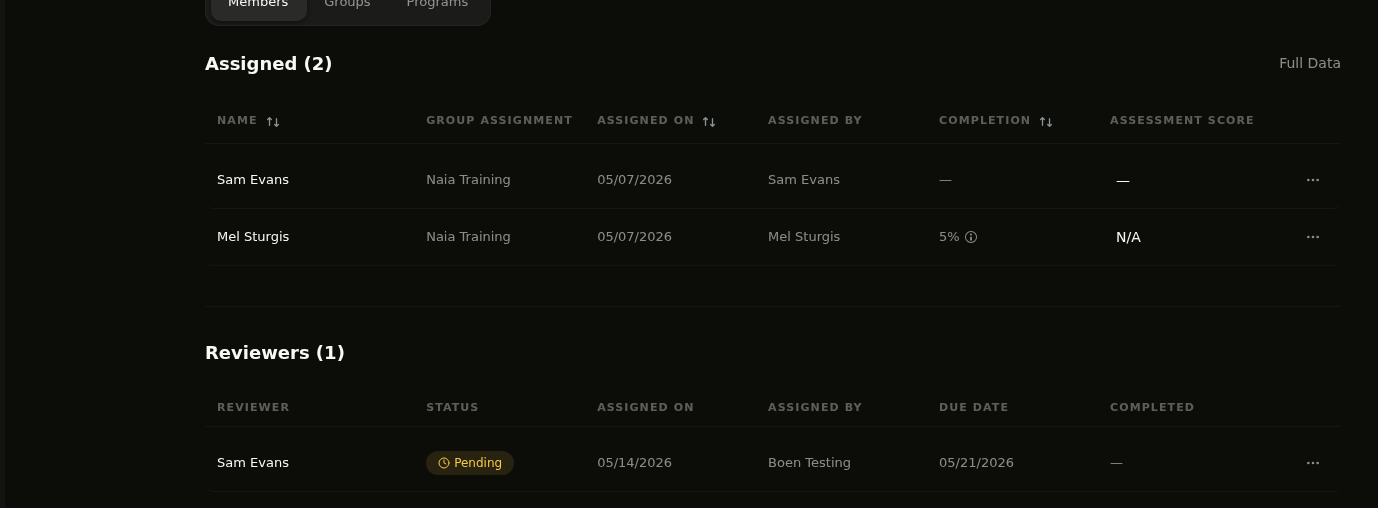Switch to the Programs tab
Image resolution: width=1378 pixels, height=508 pixels.
coord(437,4)
